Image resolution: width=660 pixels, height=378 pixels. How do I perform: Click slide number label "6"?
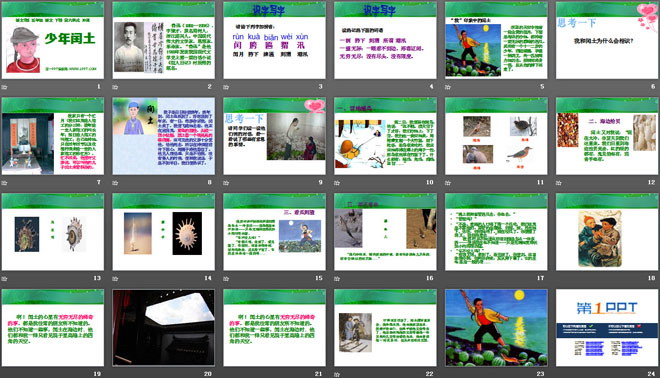click(653, 86)
